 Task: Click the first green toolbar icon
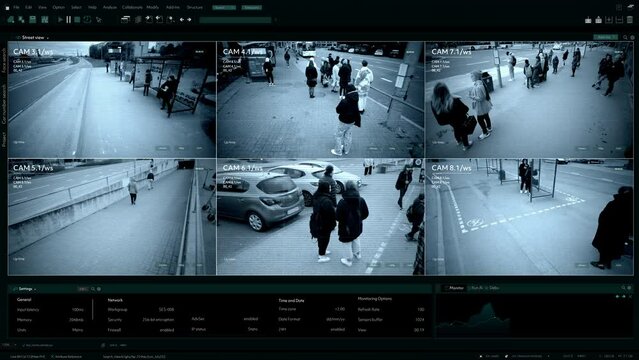(11, 19)
